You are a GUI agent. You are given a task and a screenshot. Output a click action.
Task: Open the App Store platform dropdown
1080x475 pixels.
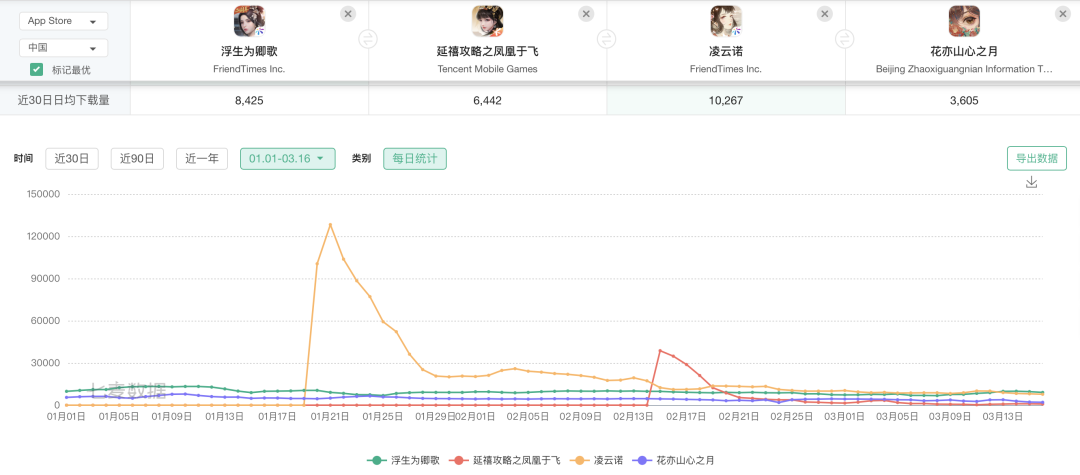pyautogui.click(x=63, y=21)
